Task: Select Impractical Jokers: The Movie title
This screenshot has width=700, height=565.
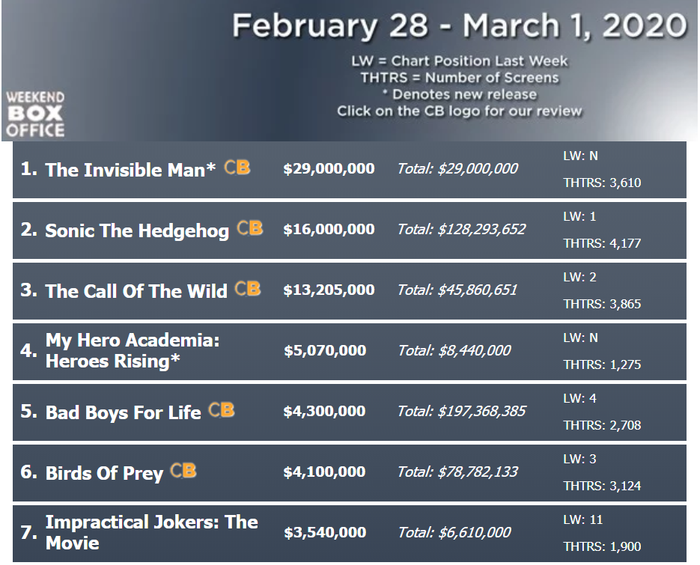Action: tap(152, 532)
